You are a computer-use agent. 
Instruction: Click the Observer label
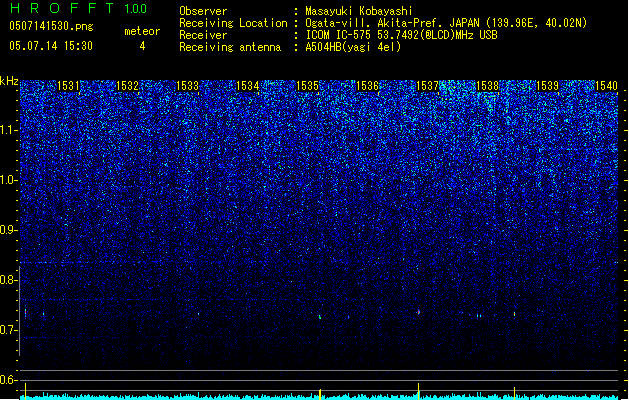[x=203, y=11]
